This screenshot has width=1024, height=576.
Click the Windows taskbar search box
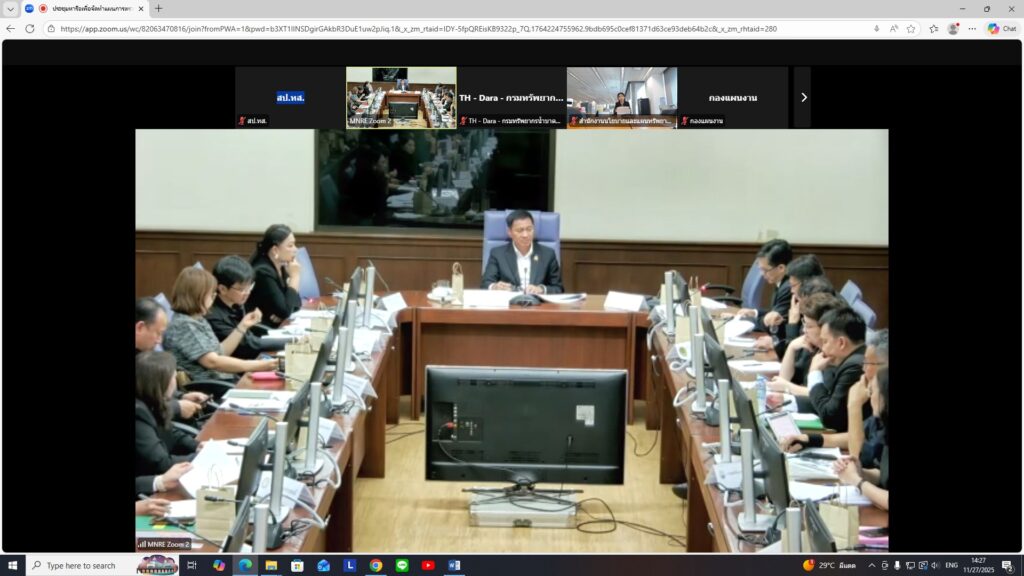click(80, 565)
